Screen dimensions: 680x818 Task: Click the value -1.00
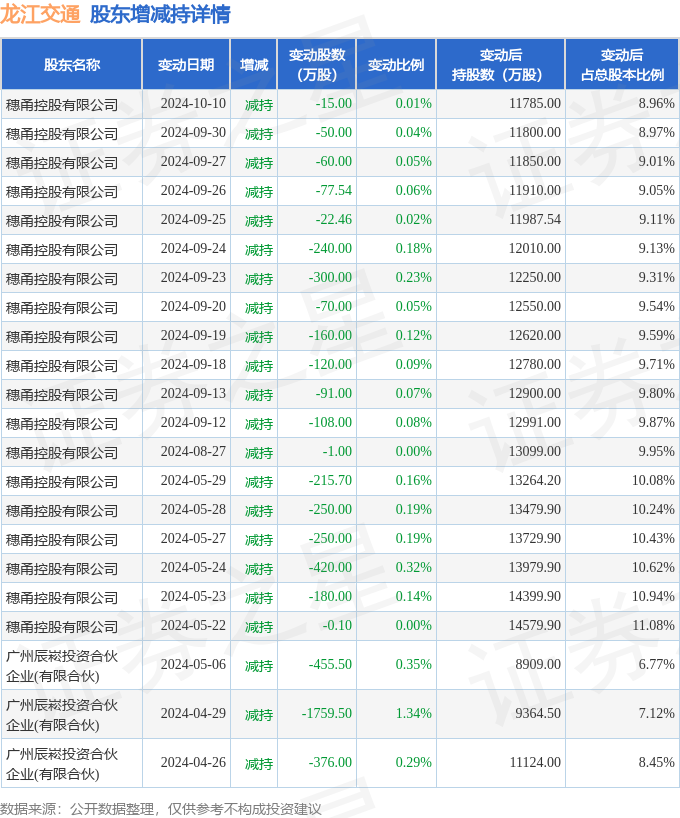tap(337, 451)
